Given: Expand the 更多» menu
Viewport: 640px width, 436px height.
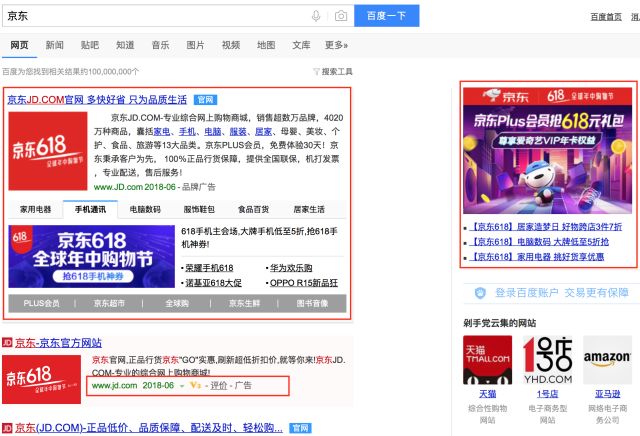Looking at the screenshot, I should coord(336,45).
